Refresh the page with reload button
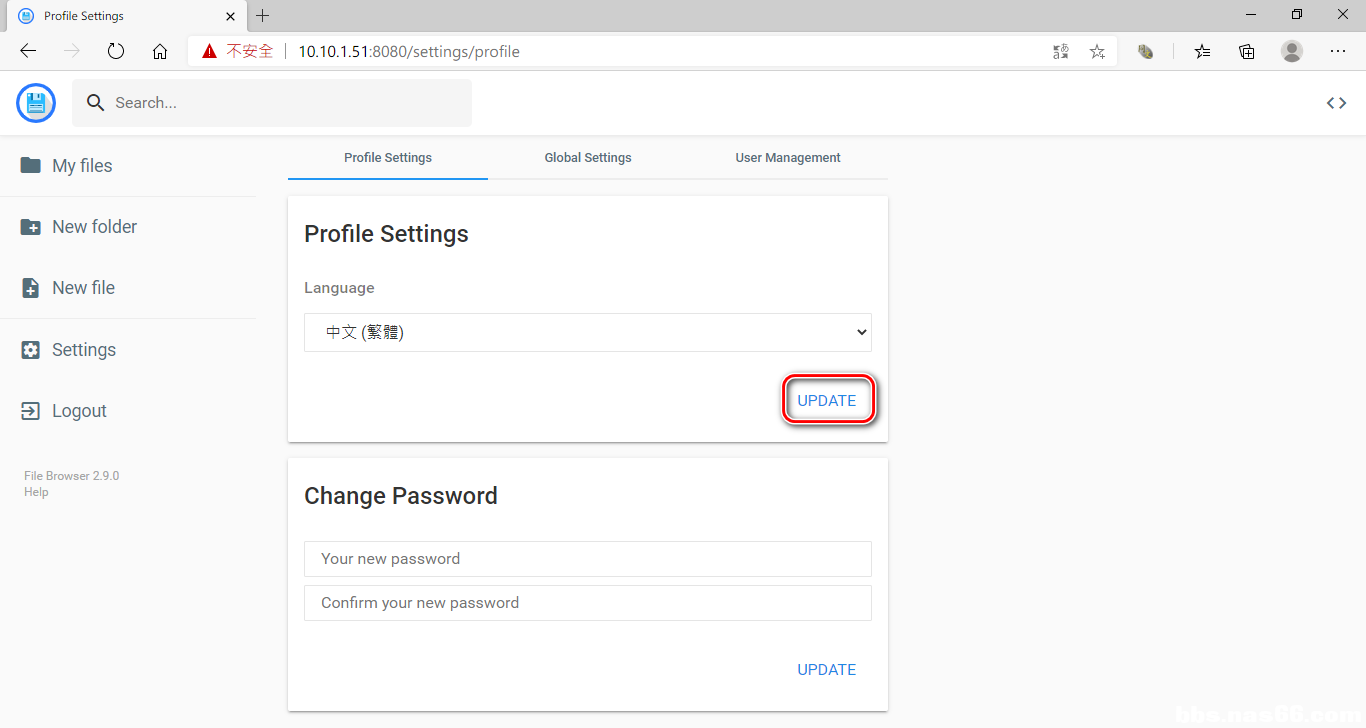This screenshot has width=1366, height=728. [116, 52]
